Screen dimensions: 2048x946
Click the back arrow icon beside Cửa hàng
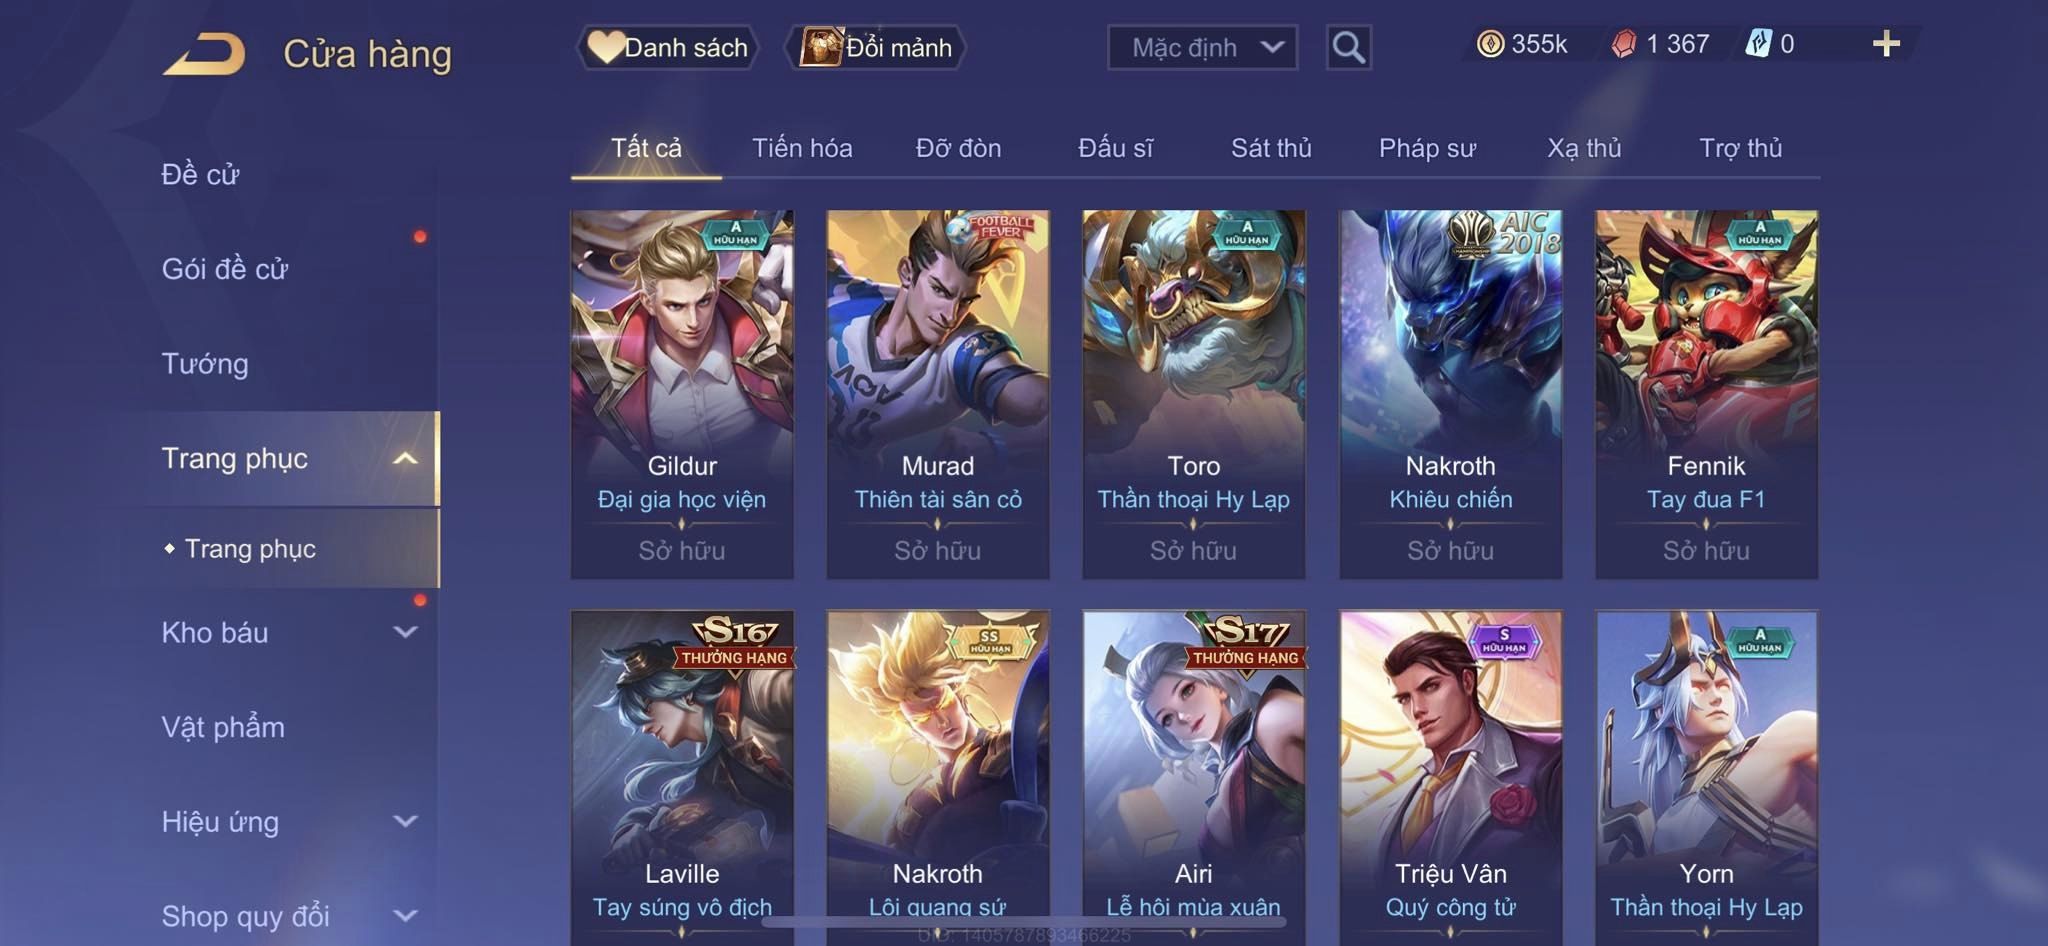[x=204, y=54]
